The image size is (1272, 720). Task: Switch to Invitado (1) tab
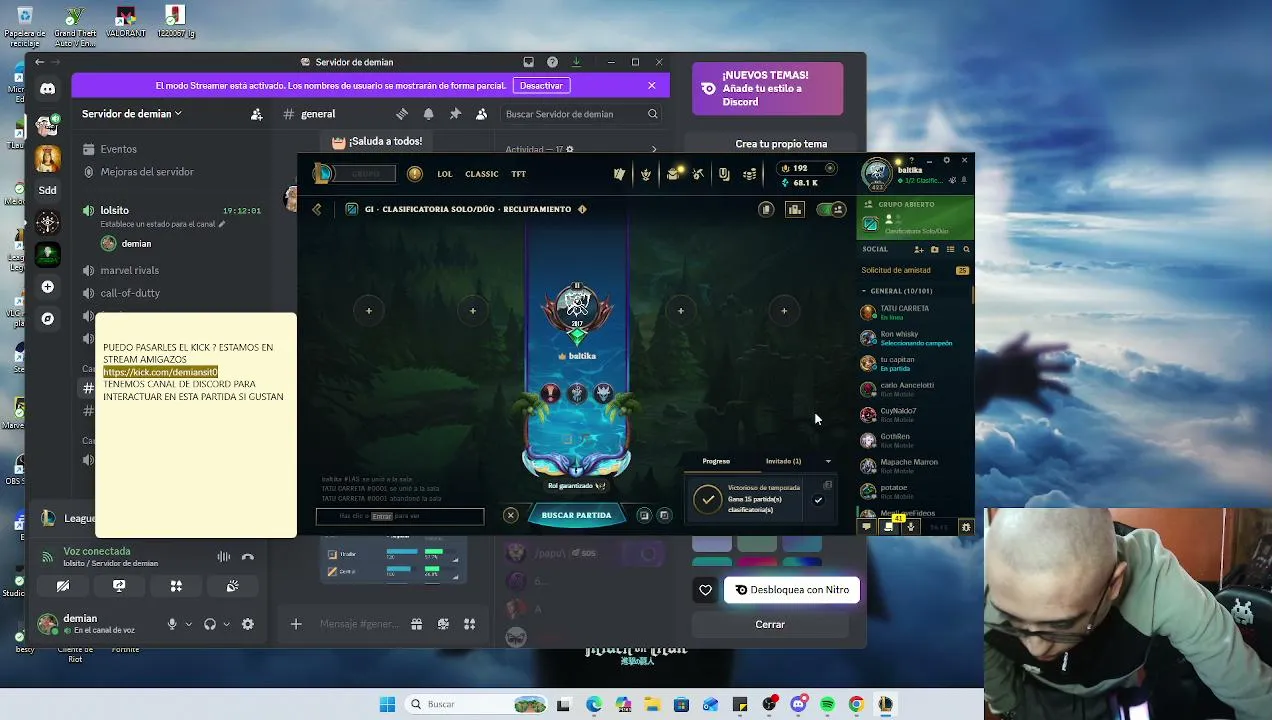(783, 461)
